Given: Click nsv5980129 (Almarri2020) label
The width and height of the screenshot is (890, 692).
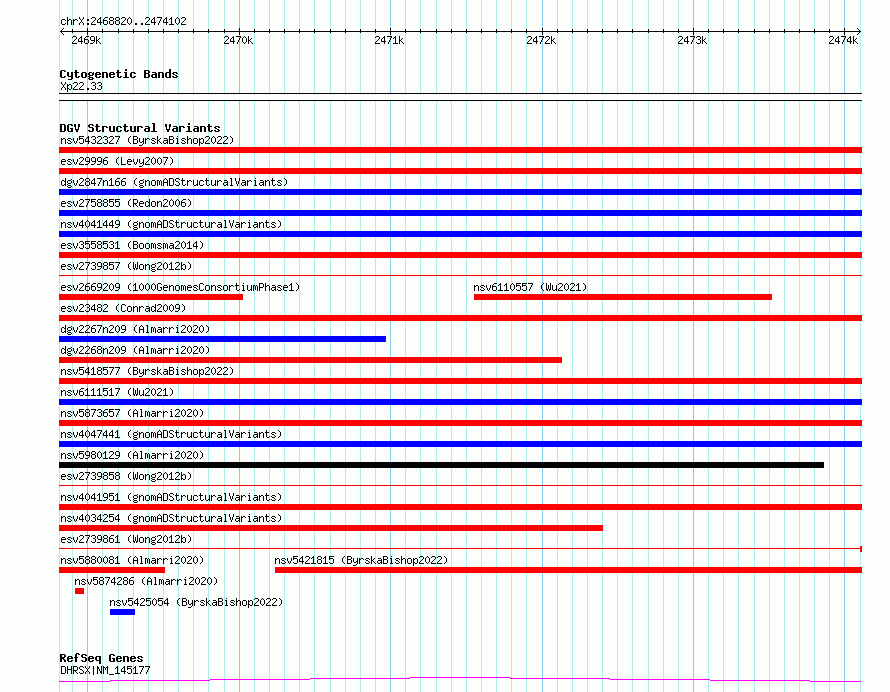Looking at the screenshot, I should [132, 455].
